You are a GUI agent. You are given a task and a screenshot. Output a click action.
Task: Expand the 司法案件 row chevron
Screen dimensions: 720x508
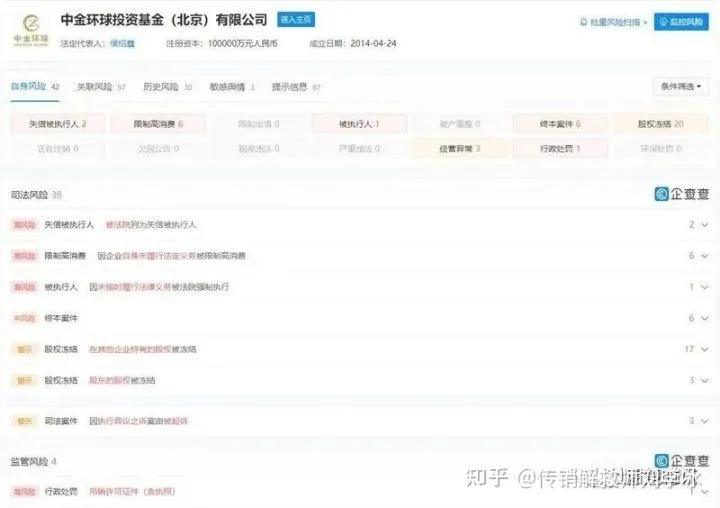pyautogui.click(x=704, y=421)
